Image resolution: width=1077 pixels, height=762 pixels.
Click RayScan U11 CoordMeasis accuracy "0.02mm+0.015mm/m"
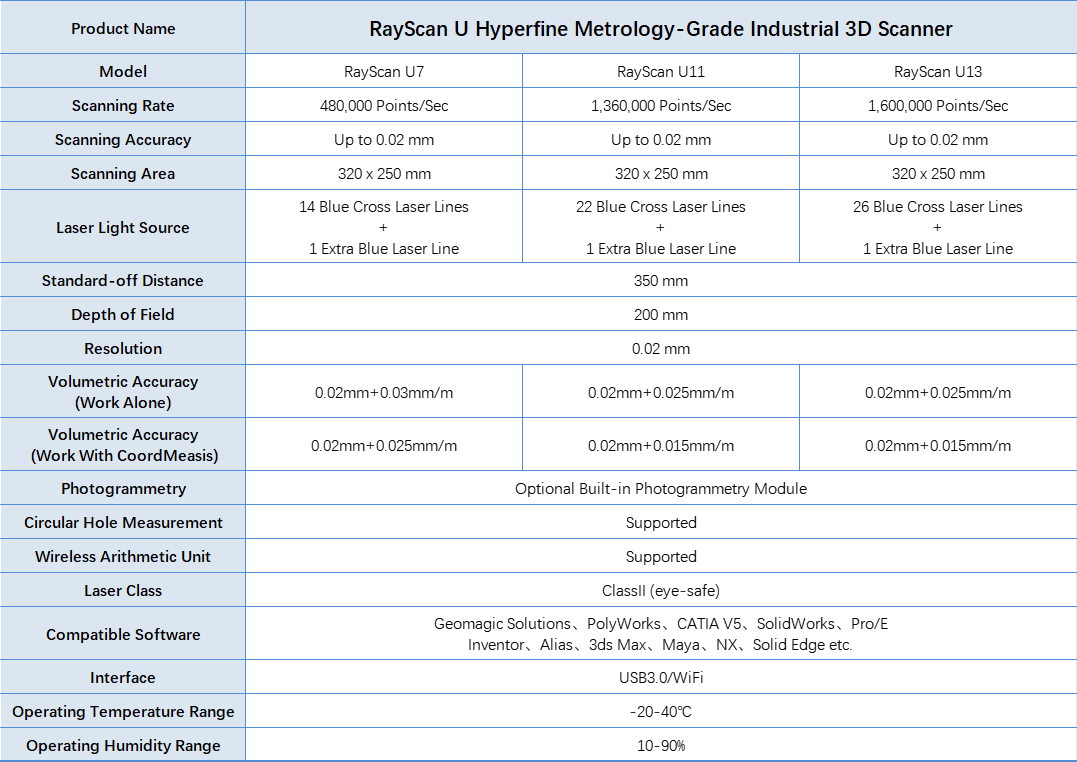(661, 445)
